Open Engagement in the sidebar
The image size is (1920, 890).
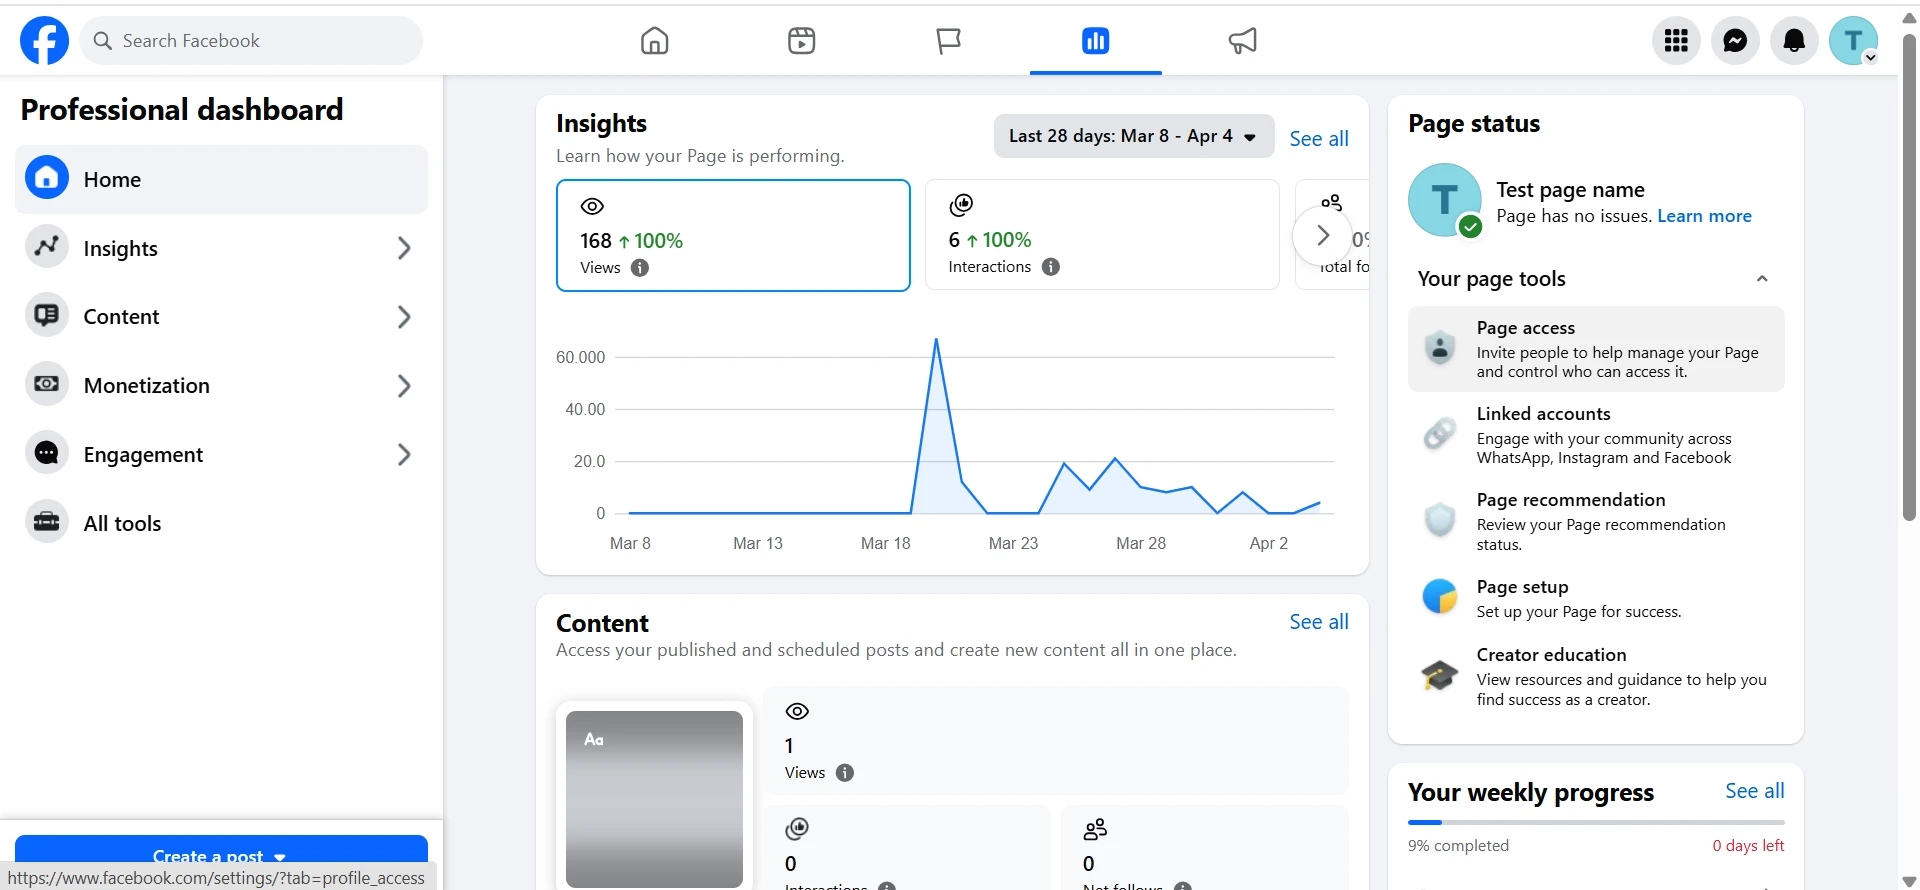coord(221,455)
